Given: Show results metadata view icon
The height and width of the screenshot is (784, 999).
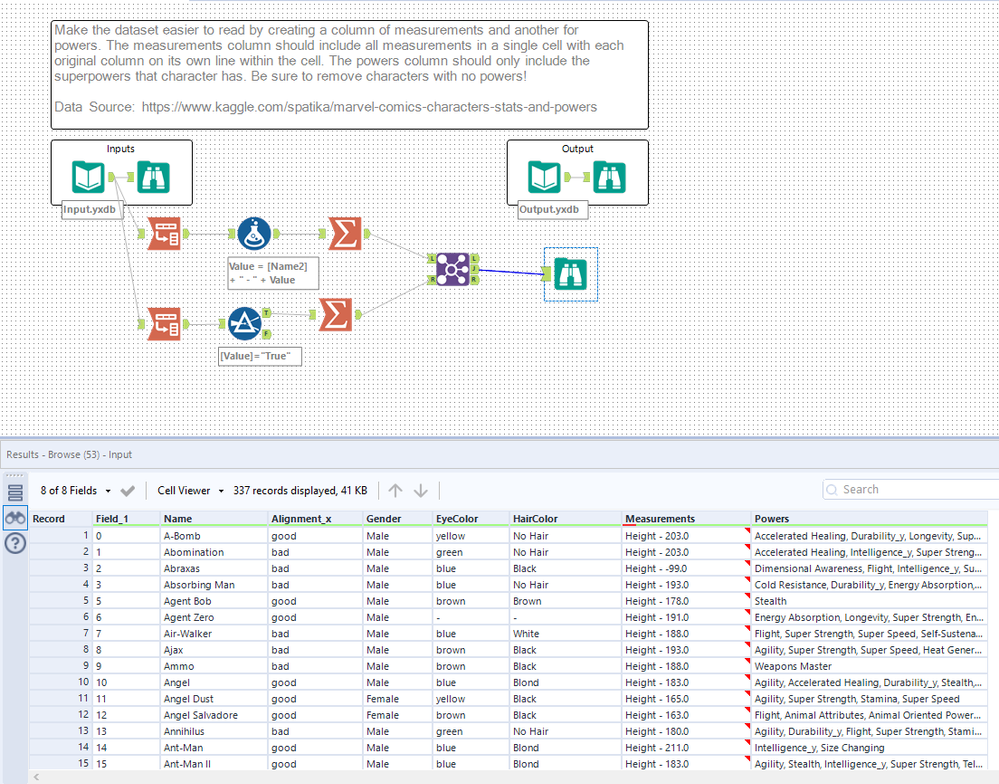Looking at the screenshot, I should [15, 493].
